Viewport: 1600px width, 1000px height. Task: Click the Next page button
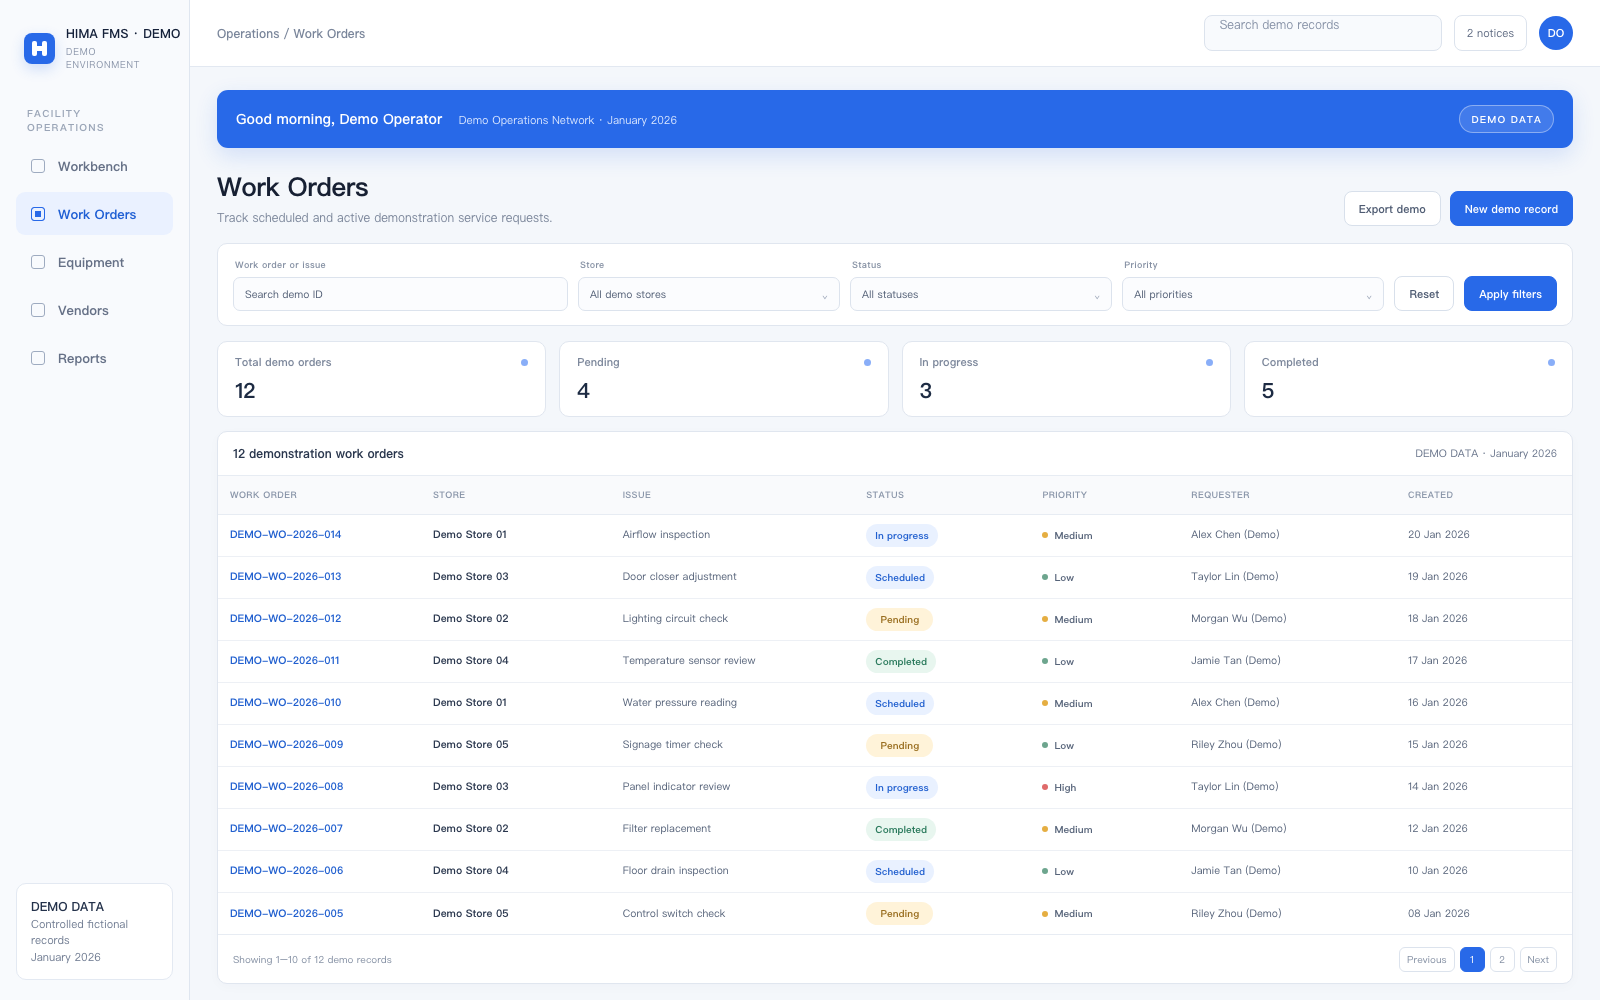[x=1538, y=960]
